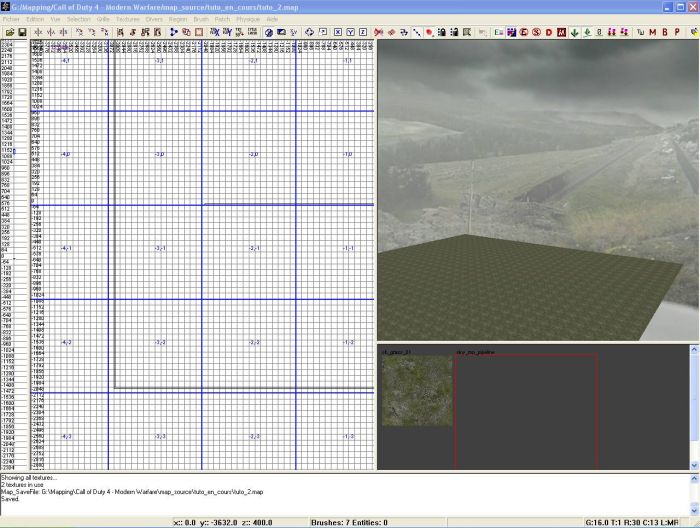Click the E entity toolbar icon

tap(499, 32)
